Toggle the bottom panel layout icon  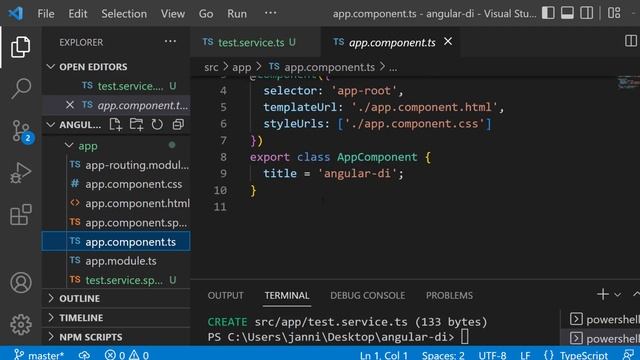[x=567, y=13]
